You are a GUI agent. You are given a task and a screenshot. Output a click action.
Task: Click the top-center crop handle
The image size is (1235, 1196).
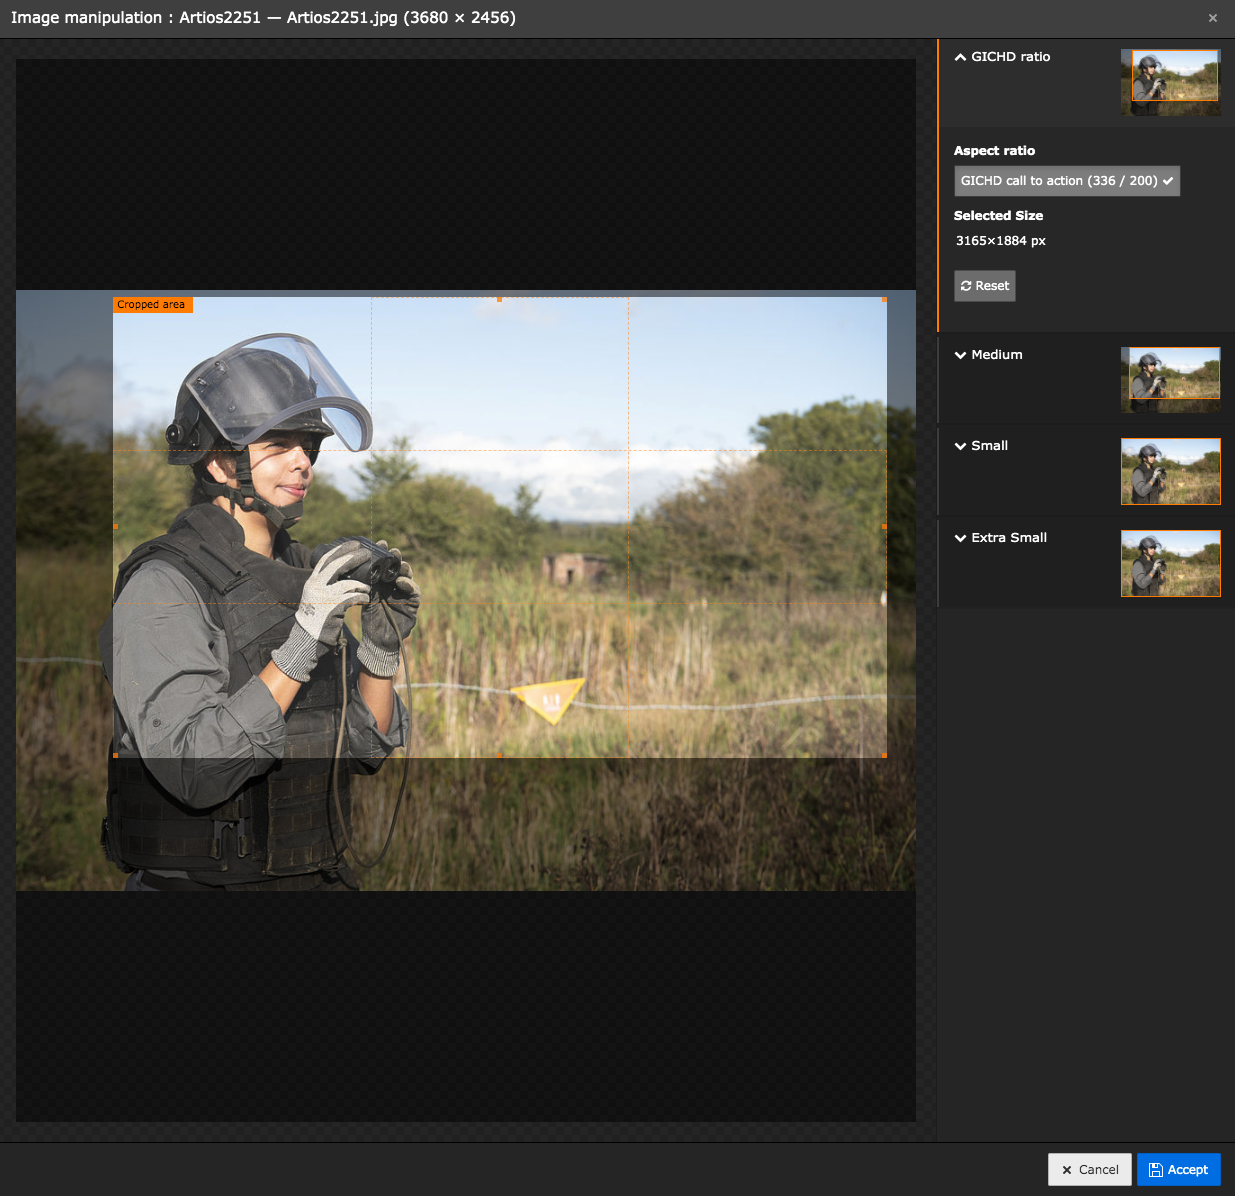(x=500, y=299)
